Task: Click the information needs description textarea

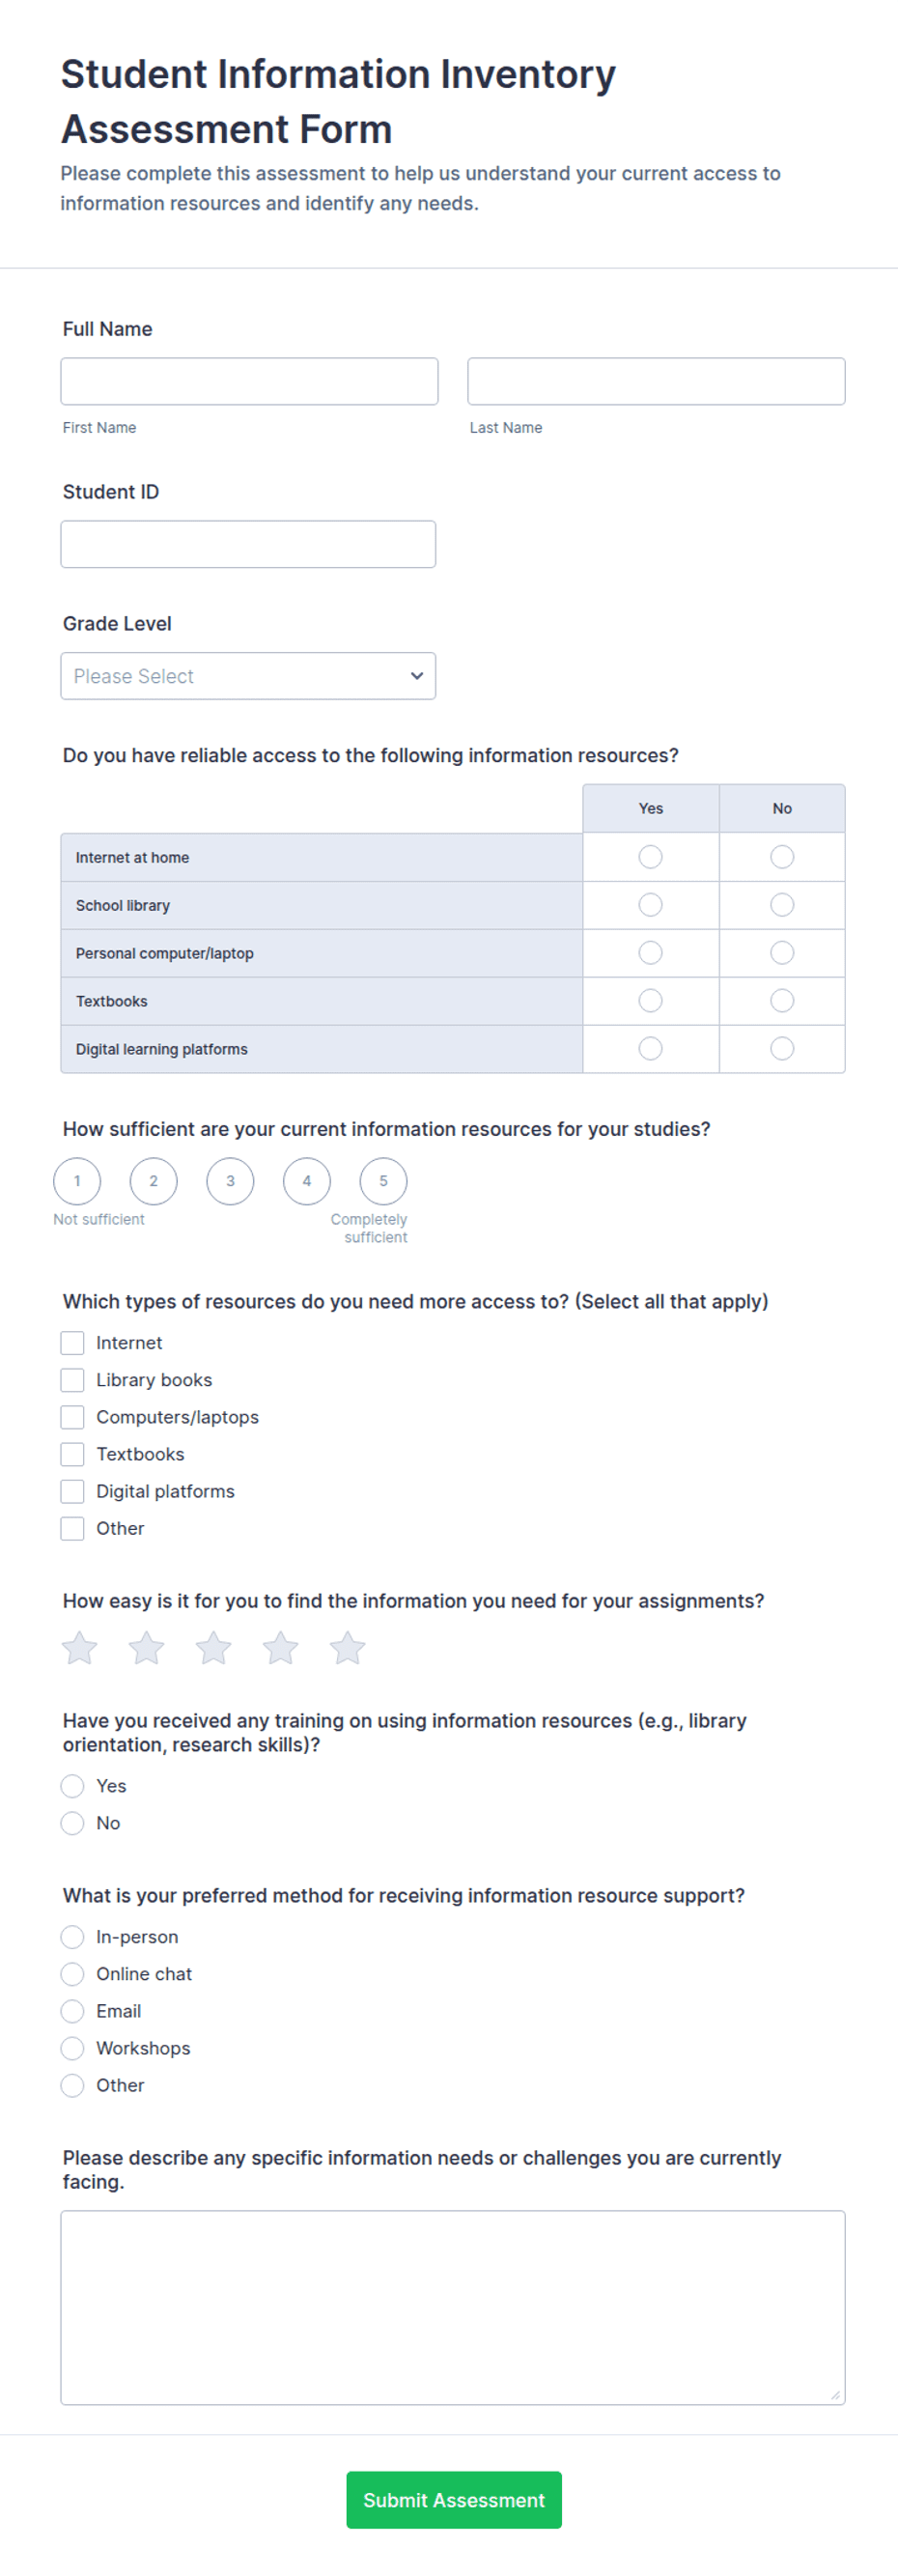Action: coord(453,2307)
